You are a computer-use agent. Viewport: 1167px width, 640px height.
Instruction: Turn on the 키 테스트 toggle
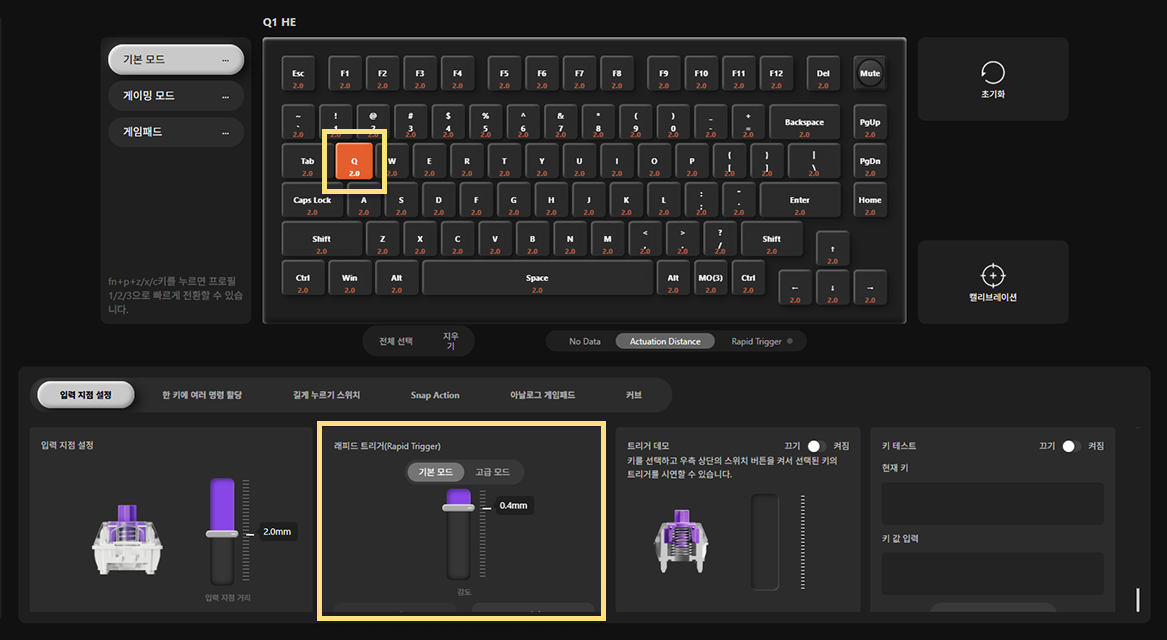pyautogui.click(x=1072, y=446)
